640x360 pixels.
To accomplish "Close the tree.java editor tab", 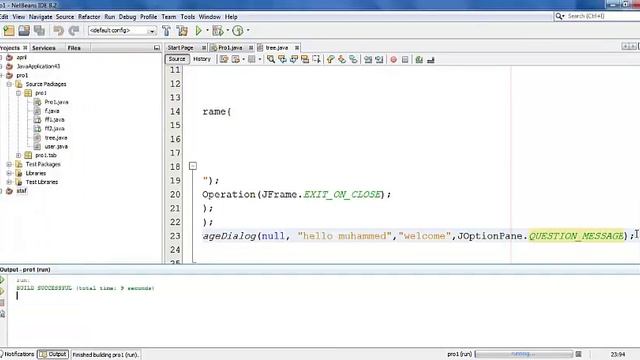I will [297, 48].
